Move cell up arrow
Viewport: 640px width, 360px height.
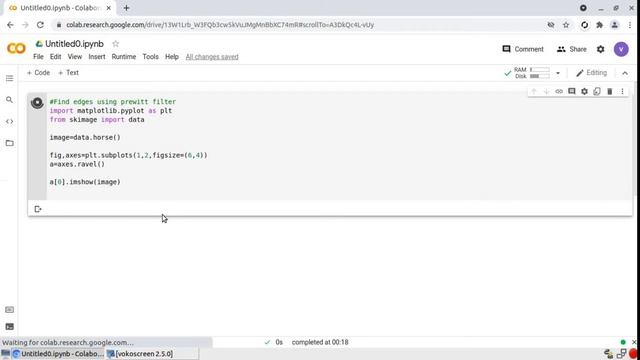click(533, 91)
